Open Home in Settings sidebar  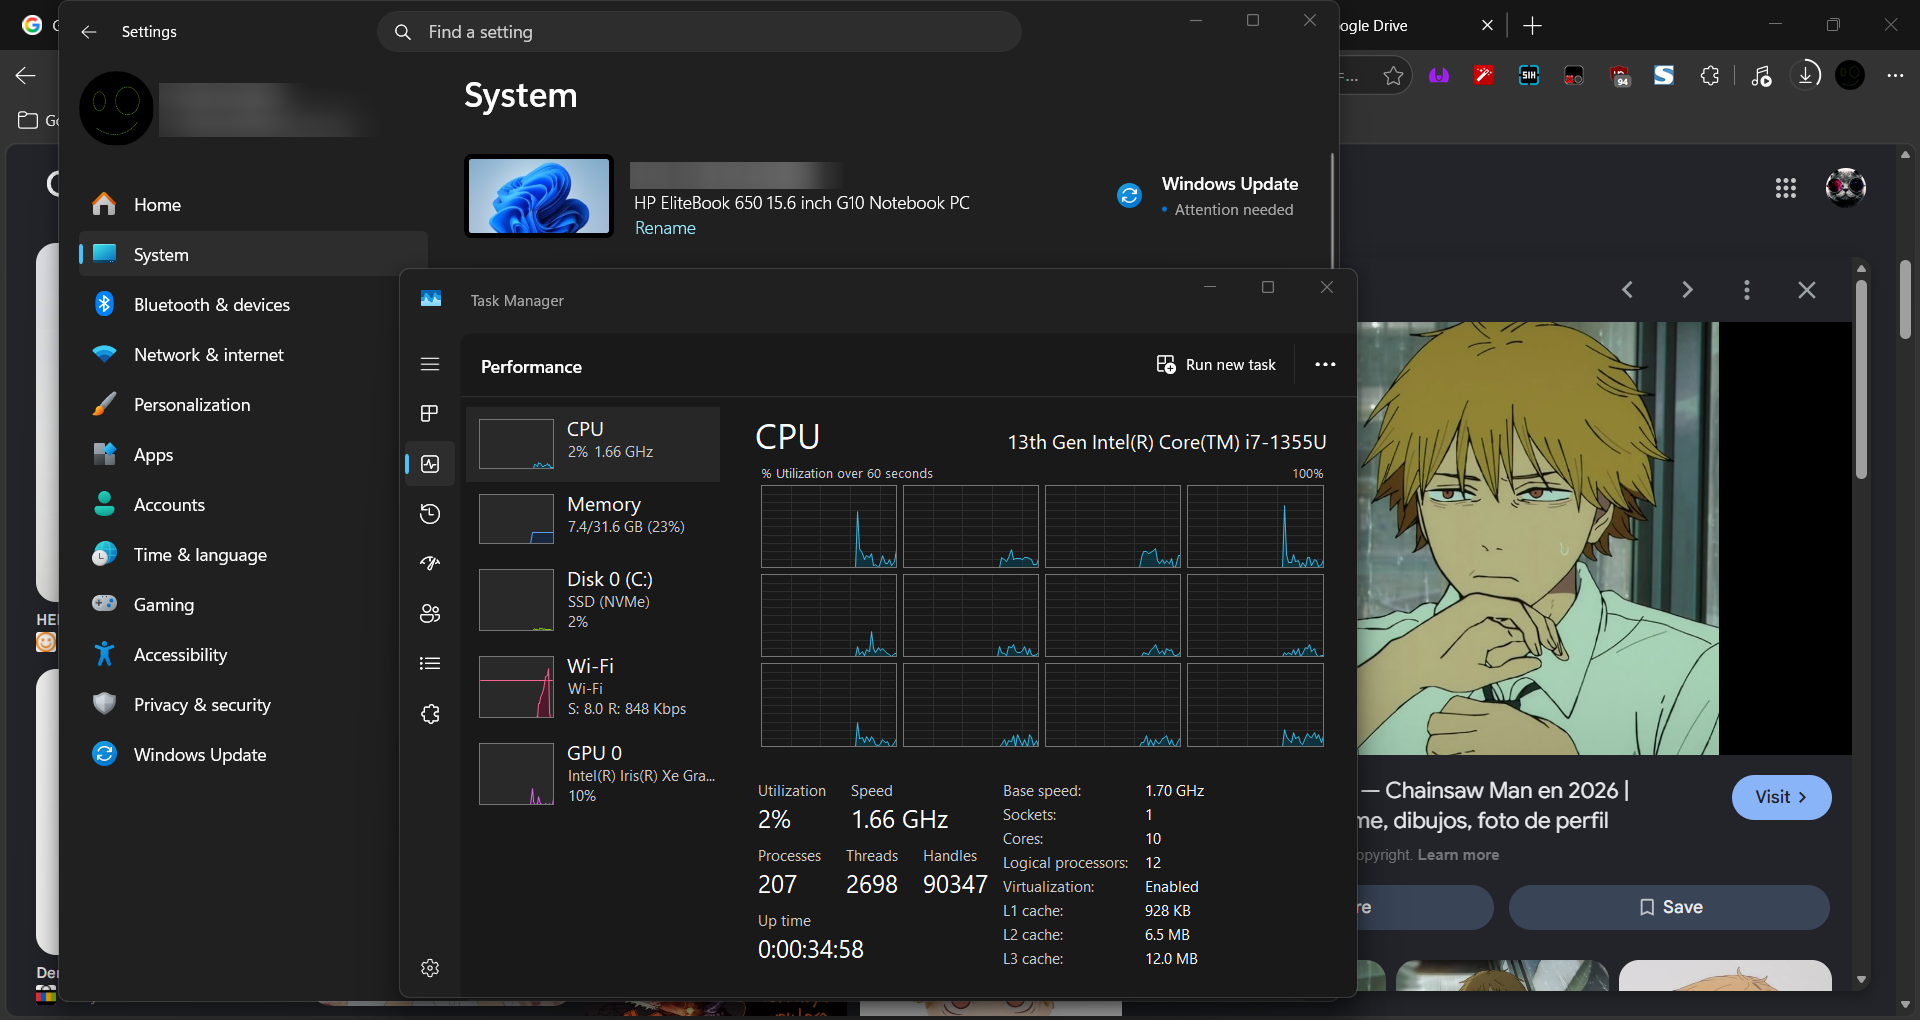(x=253, y=204)
